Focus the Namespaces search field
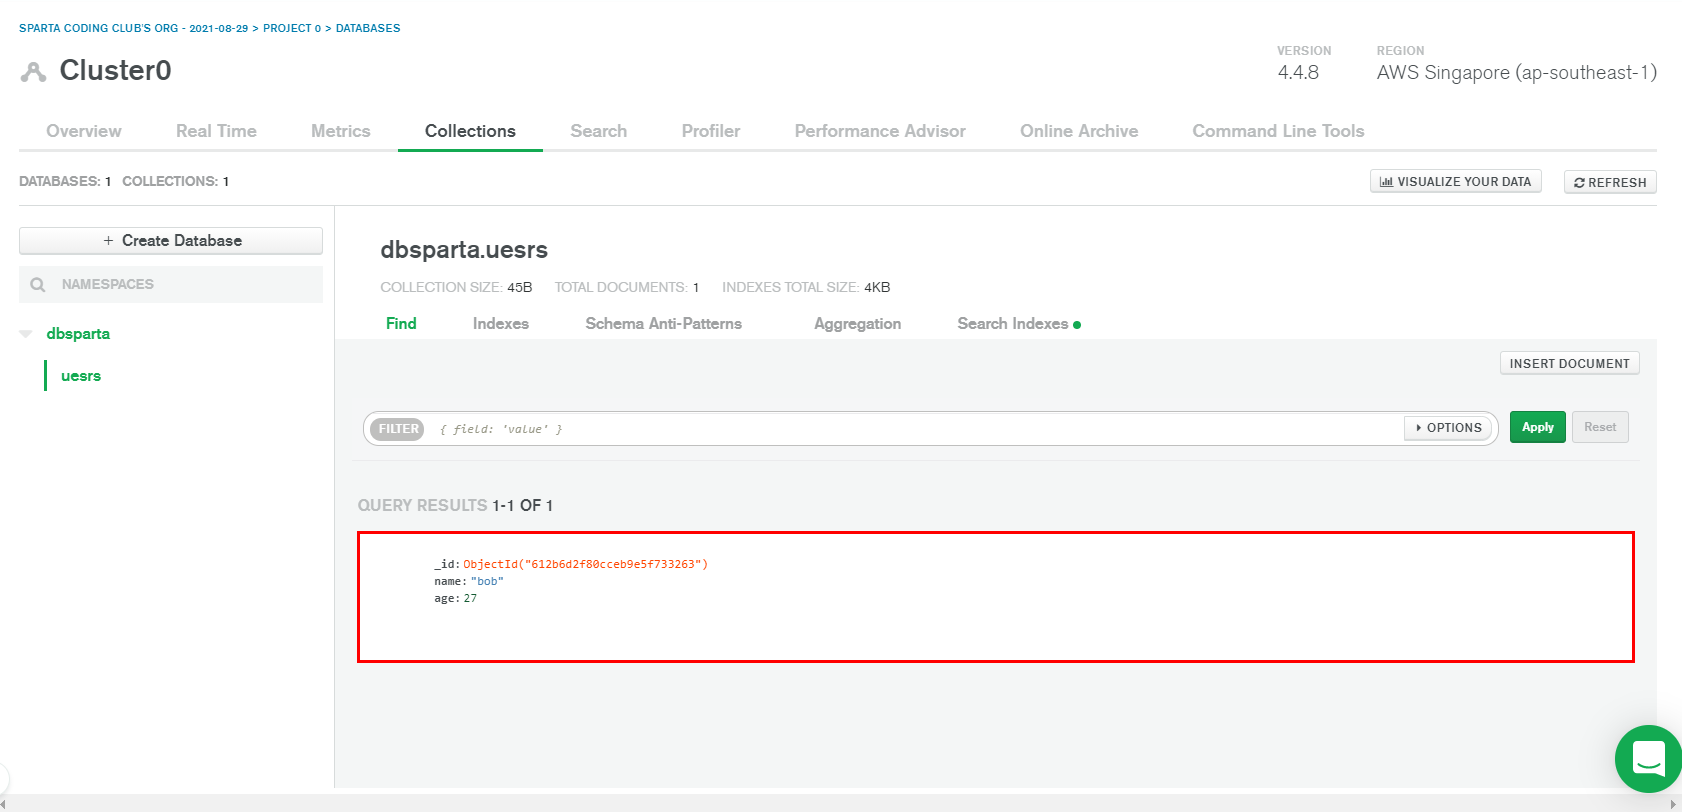Image resolution: width=1682 pixels, height=812 pixels. [171, 285]
